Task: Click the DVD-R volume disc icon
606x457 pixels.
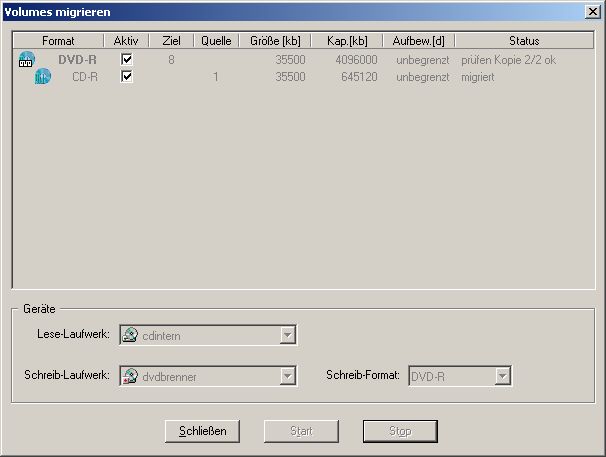Action: tap(27, 60)
